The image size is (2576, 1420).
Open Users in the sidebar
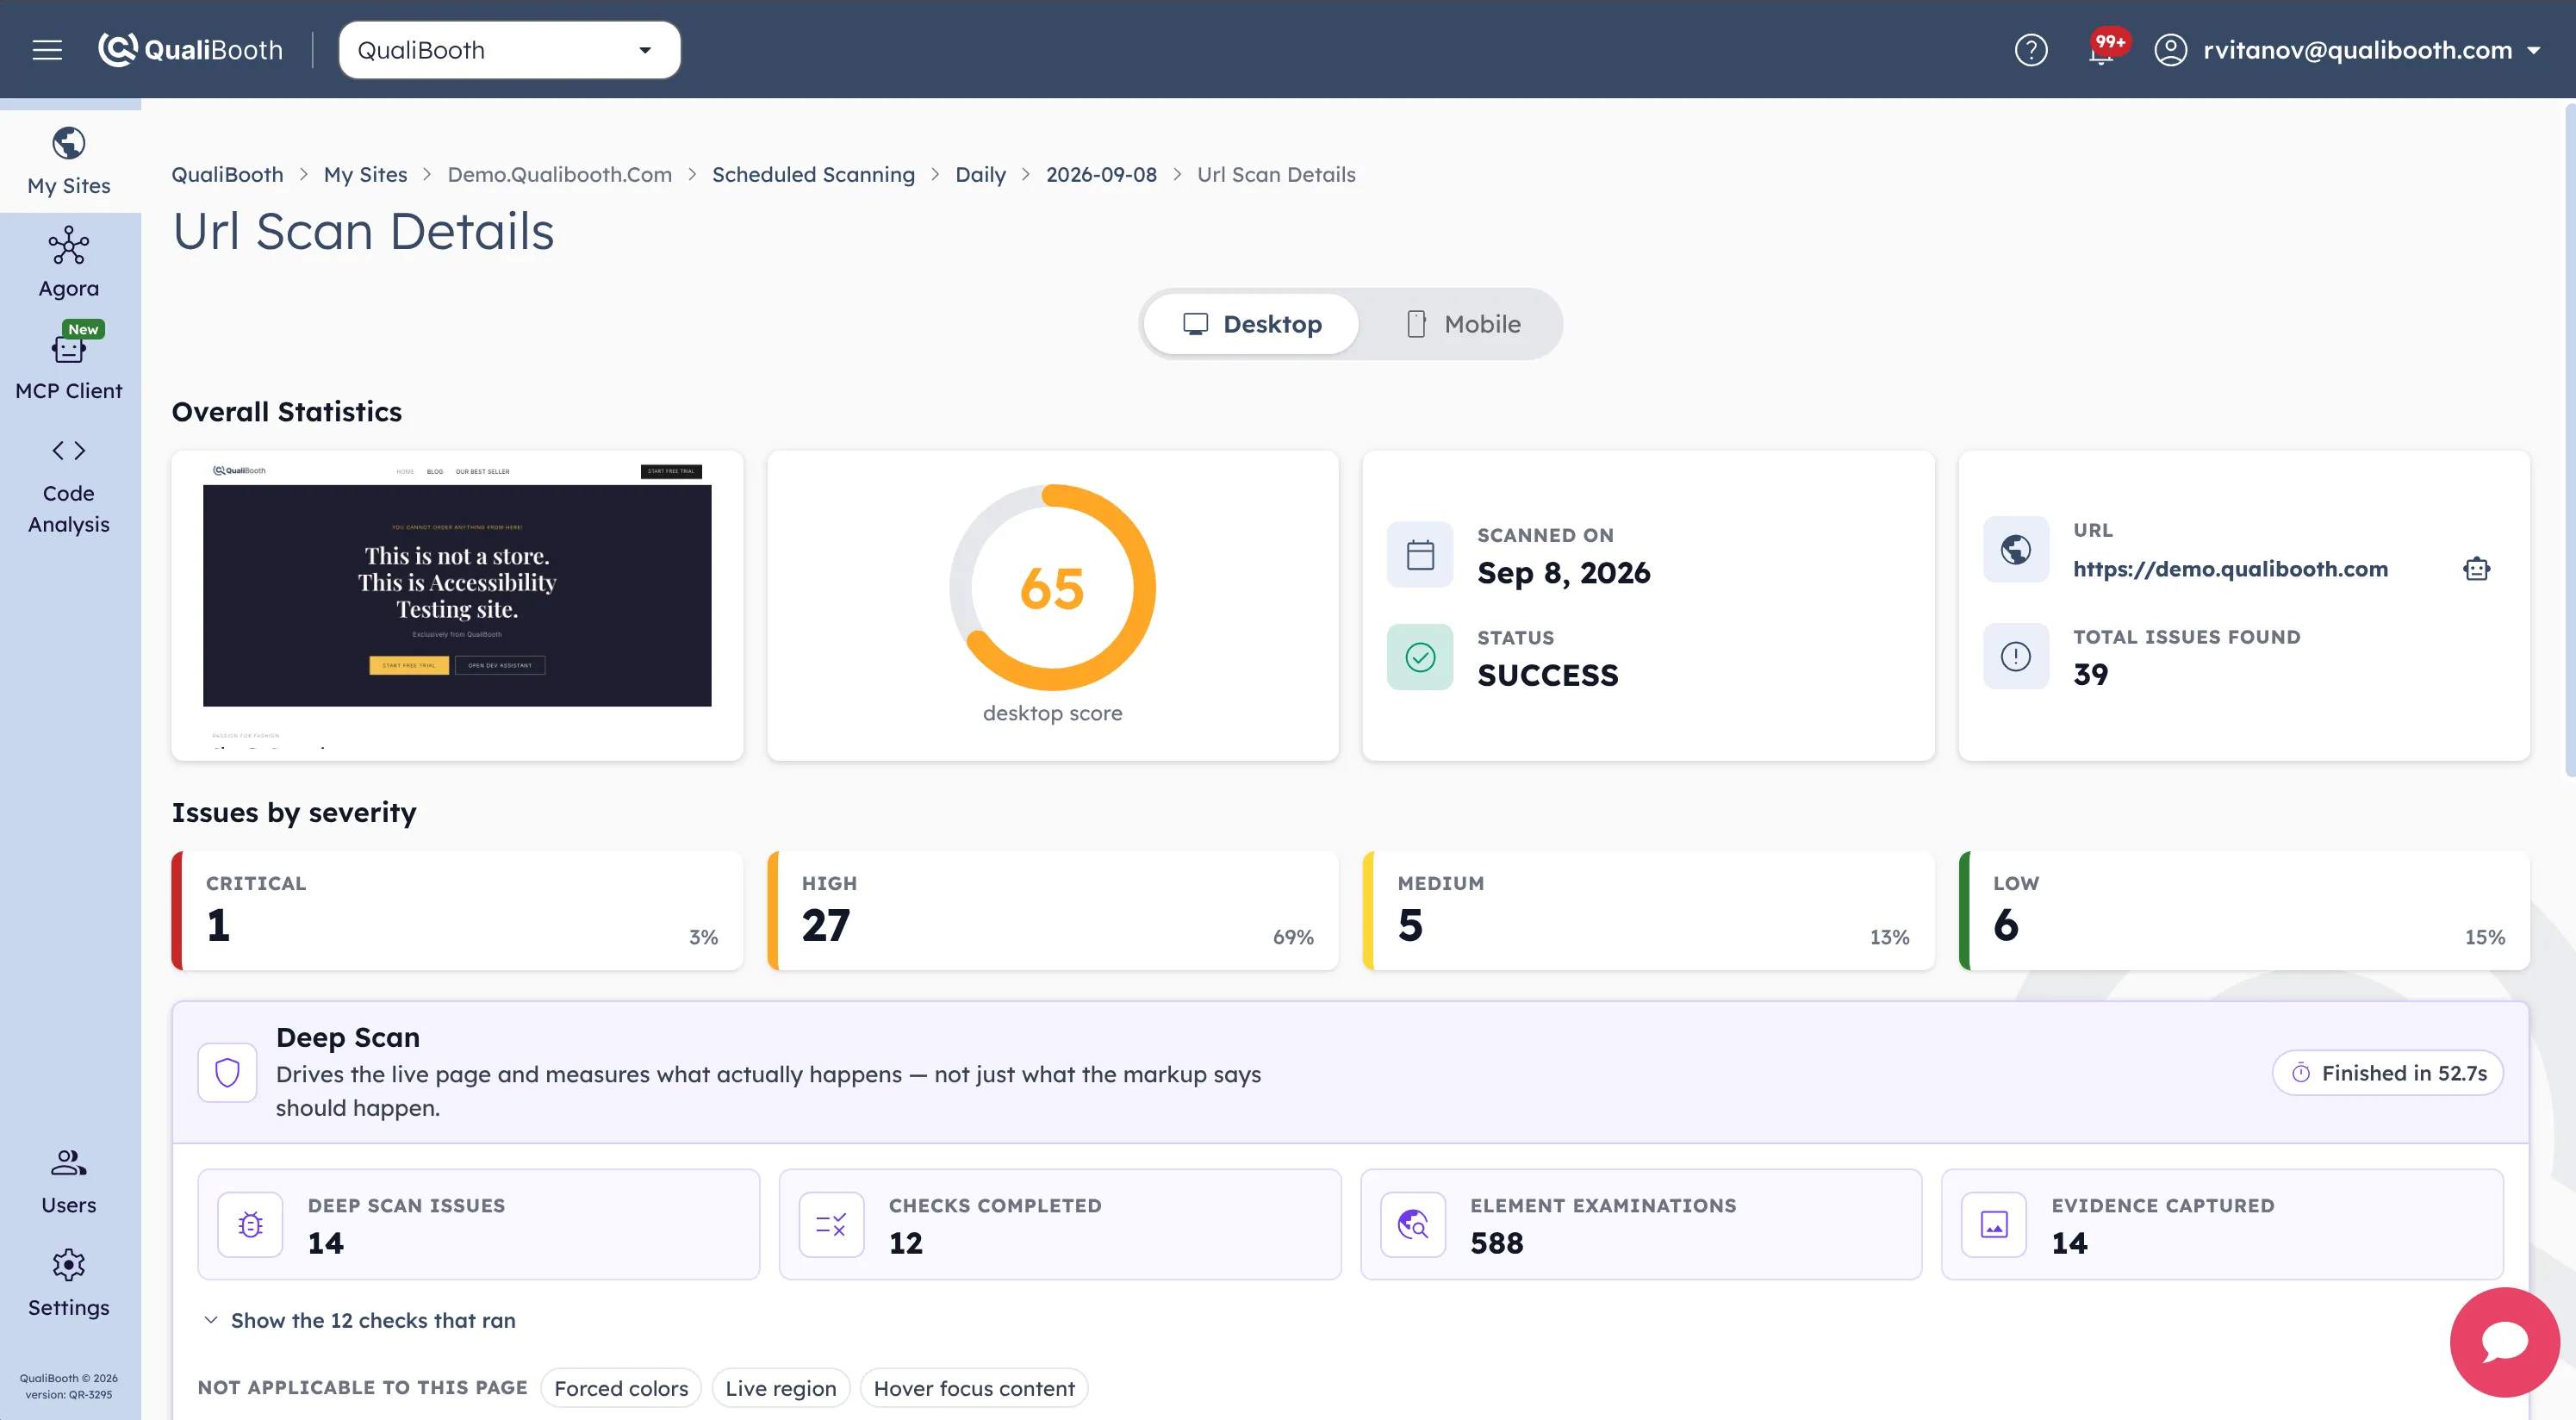(x=69, y=1181)
